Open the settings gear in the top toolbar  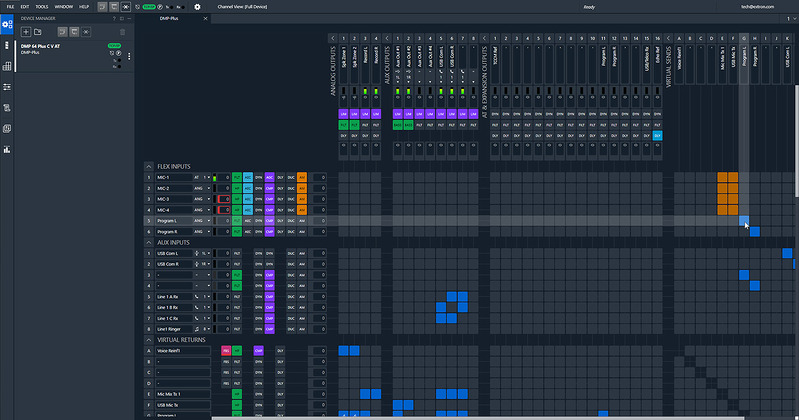tap(197, 7)
